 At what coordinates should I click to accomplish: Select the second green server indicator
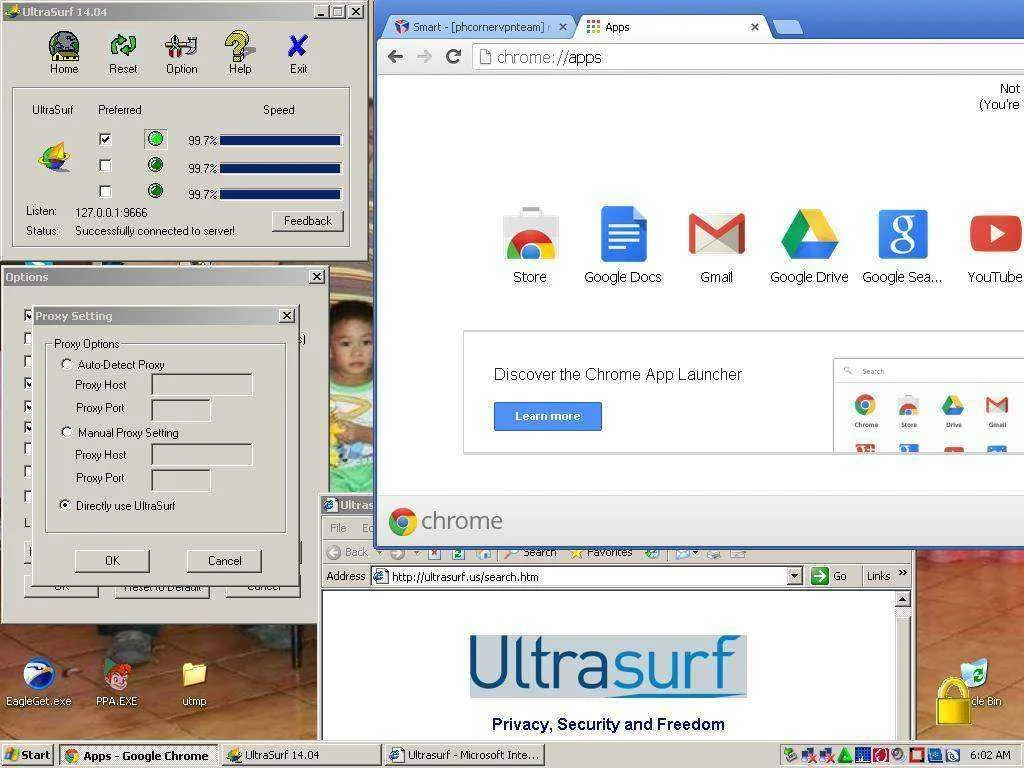click(x=155, y=165)
